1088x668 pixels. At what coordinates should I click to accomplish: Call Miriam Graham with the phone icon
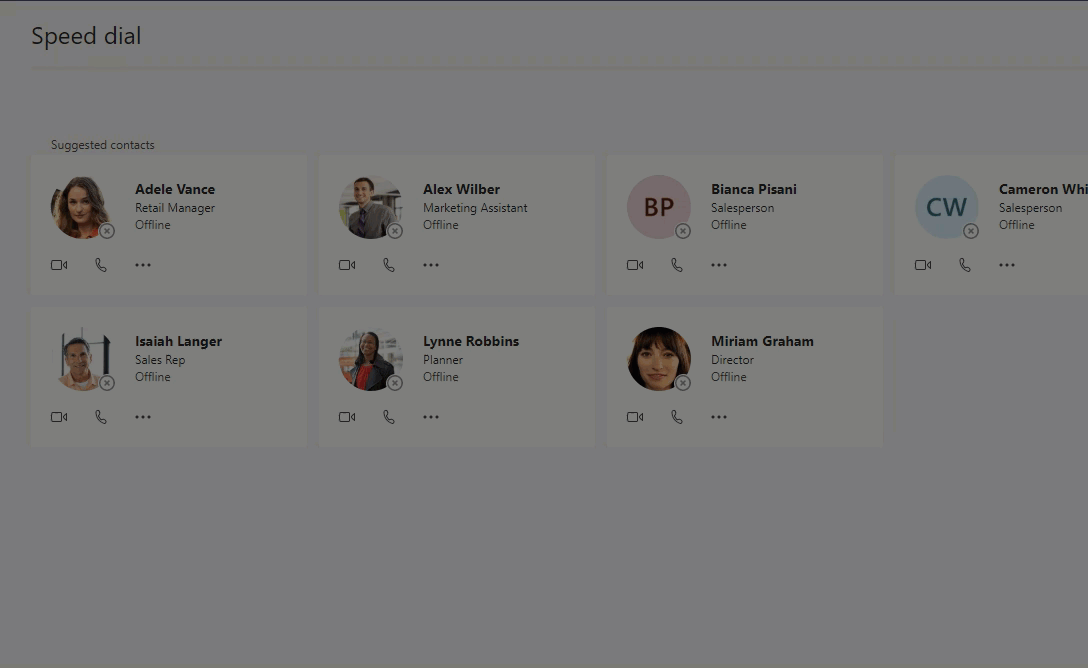point(677,417)
